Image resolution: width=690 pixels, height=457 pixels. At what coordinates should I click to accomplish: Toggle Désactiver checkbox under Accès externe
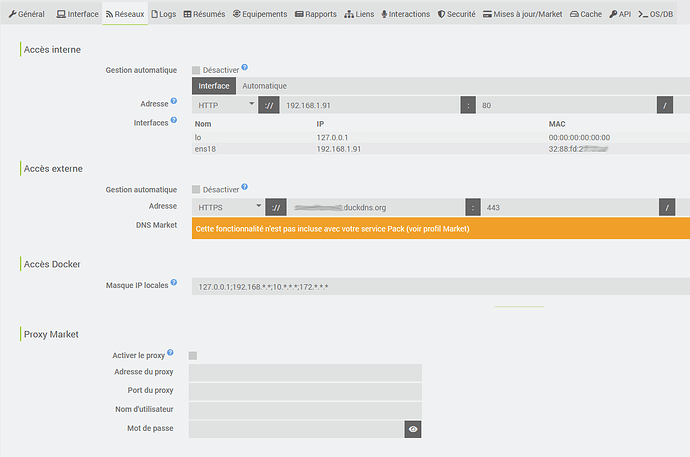pyautogui.click(x=196, y=190)
